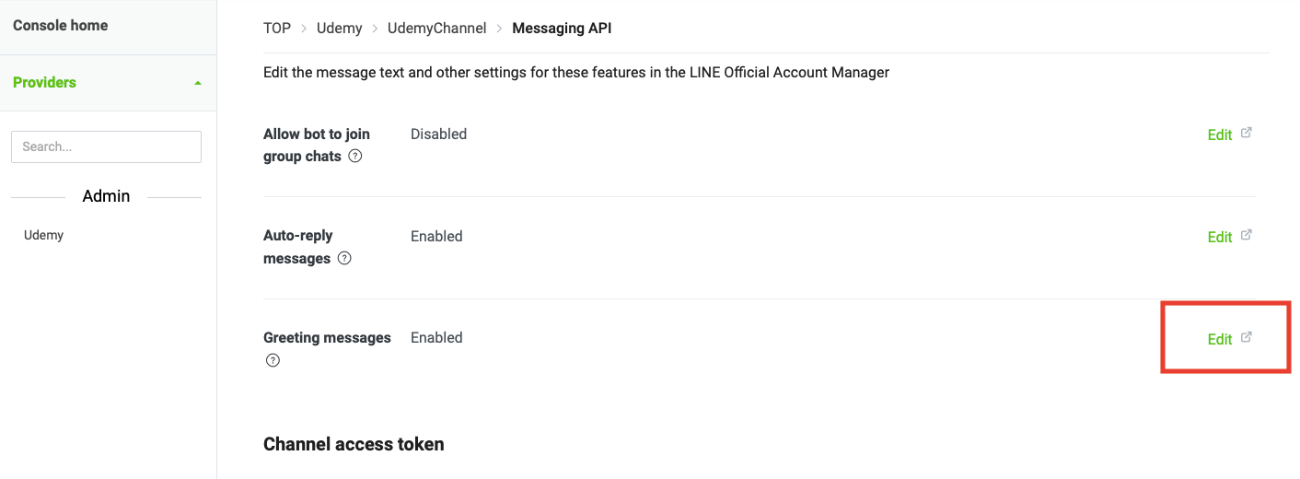Open external link icon for Greeting messages Edit

(x=1246, y=338)
